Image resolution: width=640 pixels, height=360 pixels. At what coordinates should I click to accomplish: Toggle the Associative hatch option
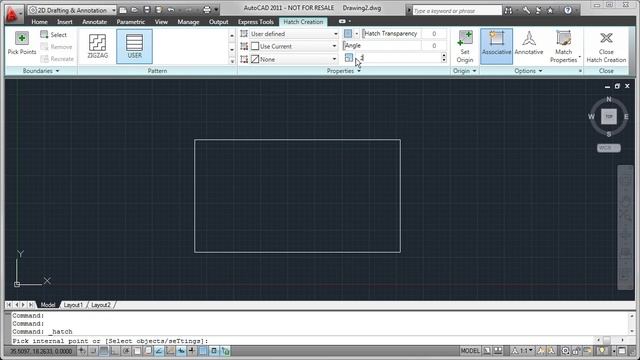[496, 46]
